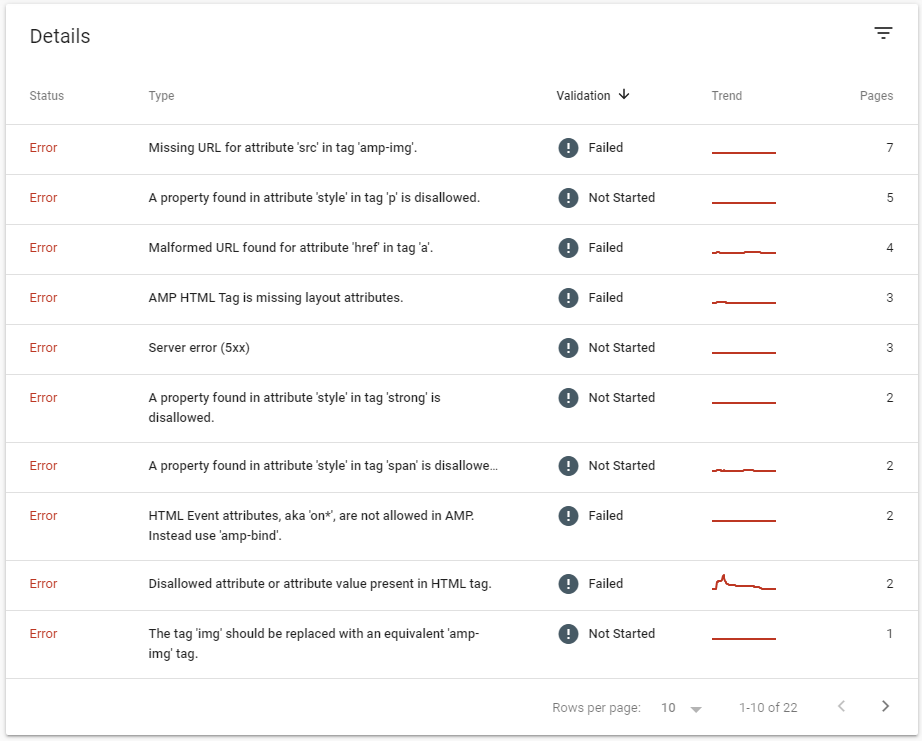
Task: Click page count 4 in malformed 'href' row
Action: click(x=890, y=248)
